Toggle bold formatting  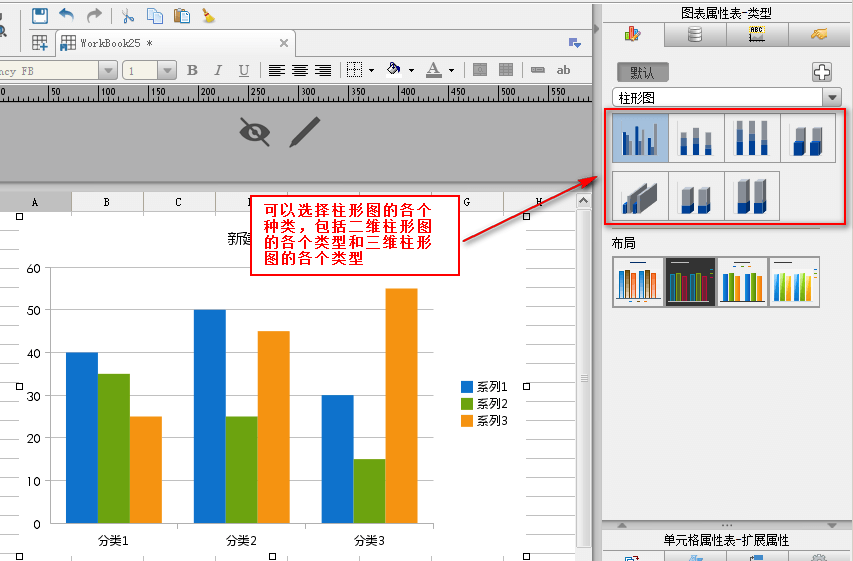tap(192, 70)
